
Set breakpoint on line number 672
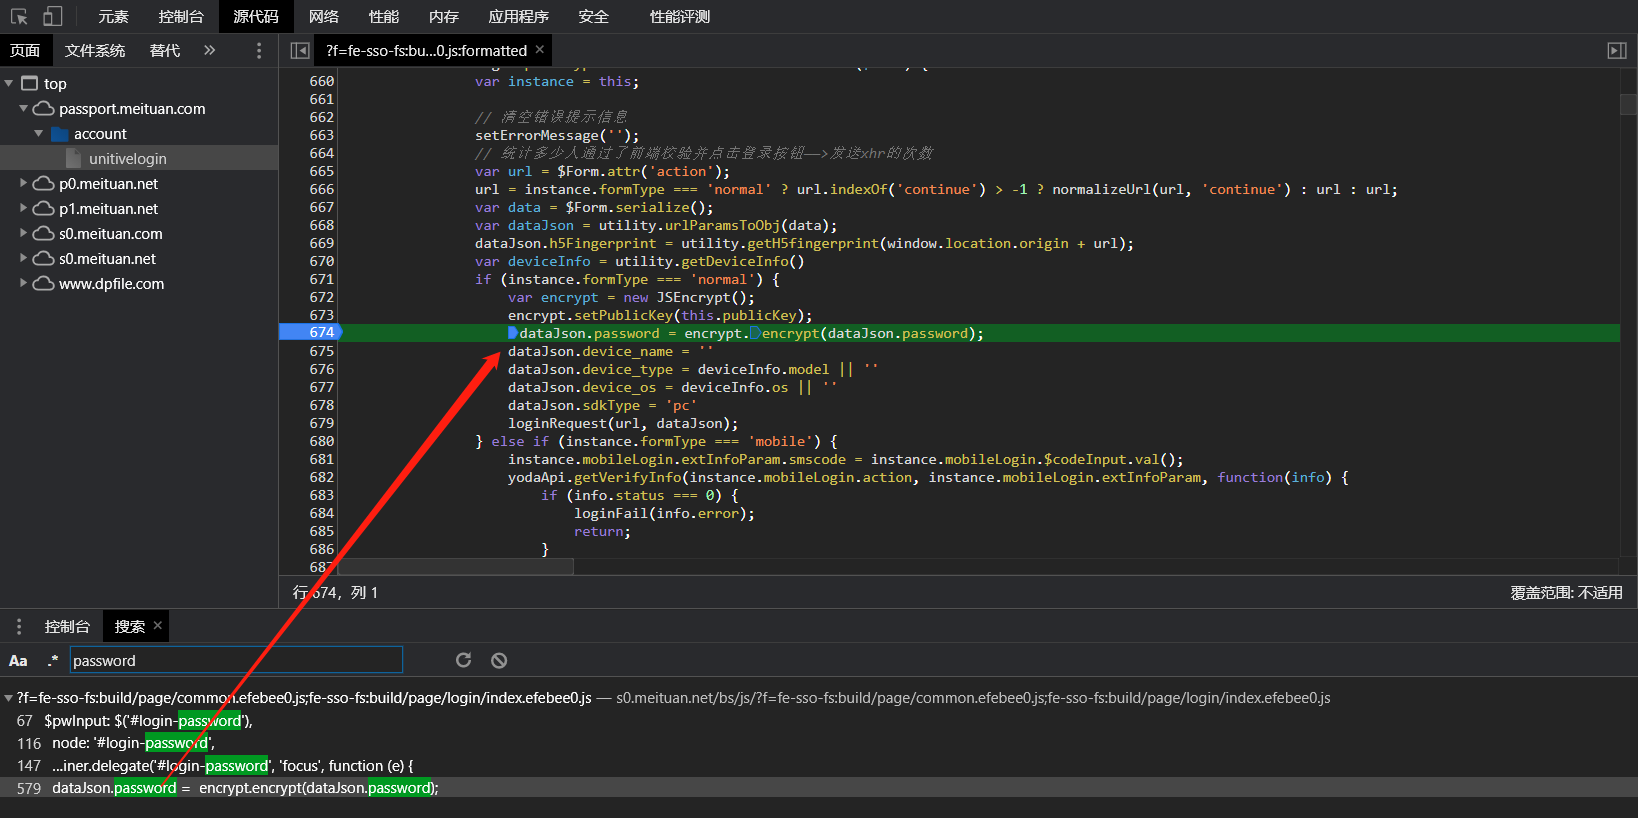click(x=321, y=297)
